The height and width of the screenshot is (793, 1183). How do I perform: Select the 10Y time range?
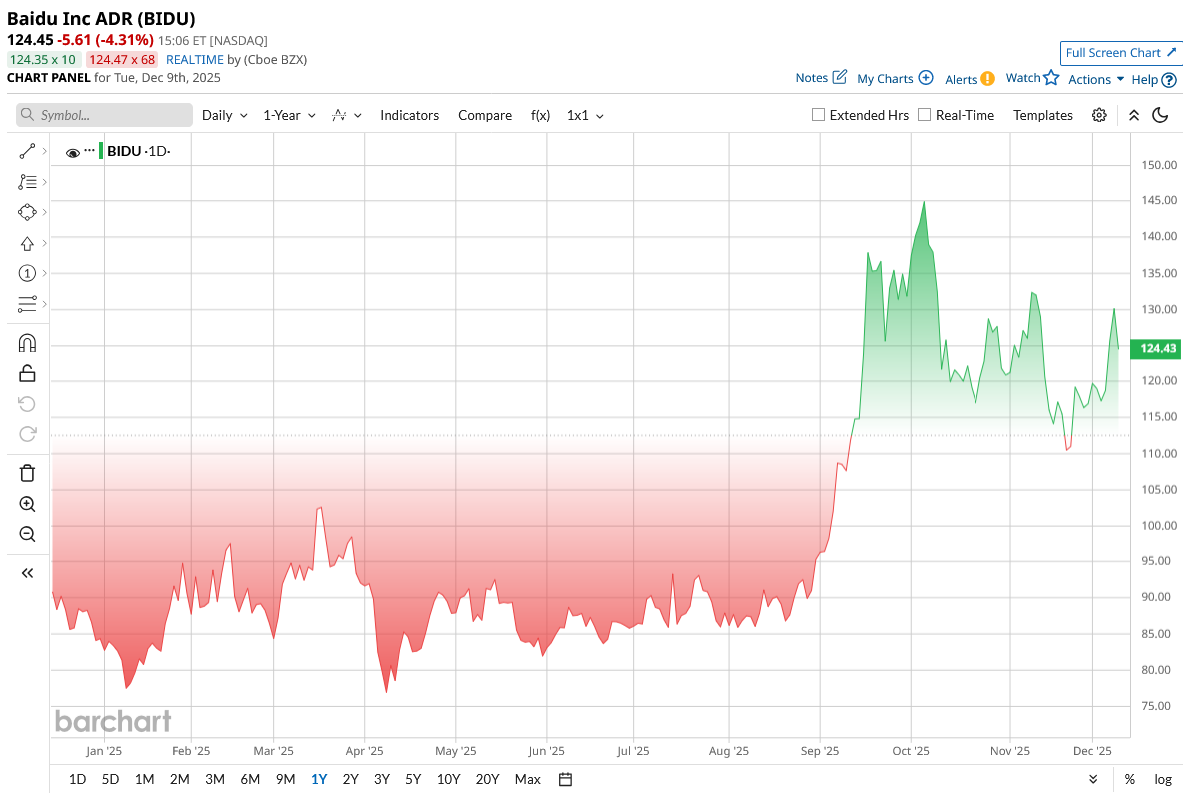click(448, 779)
